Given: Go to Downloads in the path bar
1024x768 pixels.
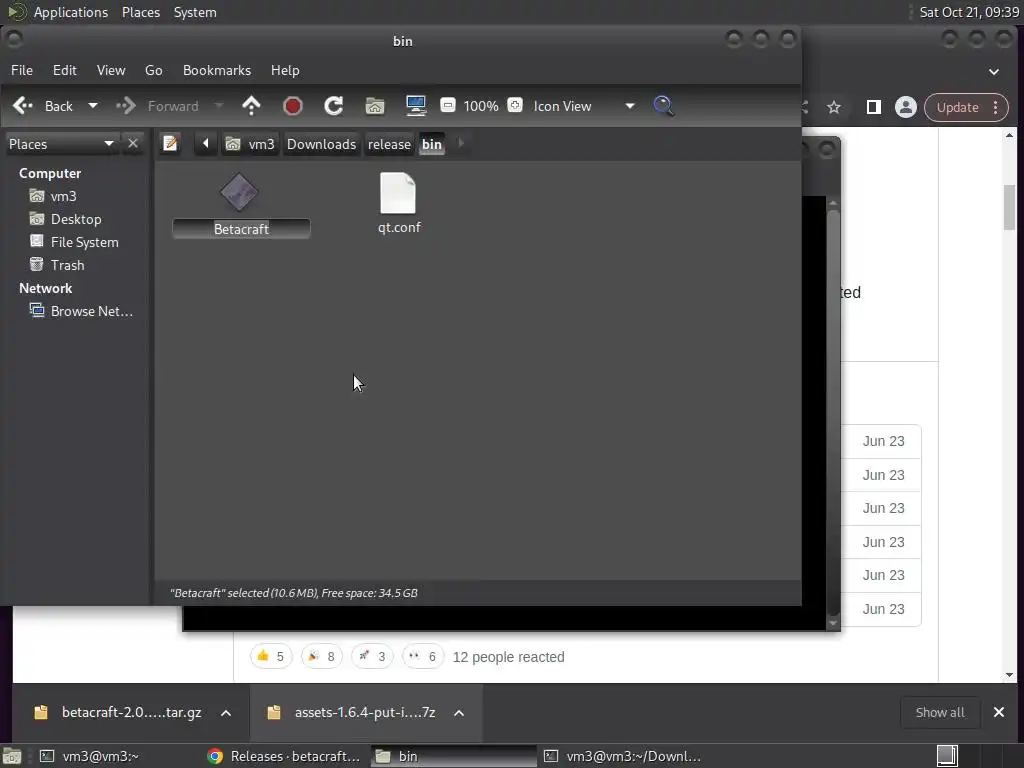Looking at the screenshot, I should click(321, 144).
